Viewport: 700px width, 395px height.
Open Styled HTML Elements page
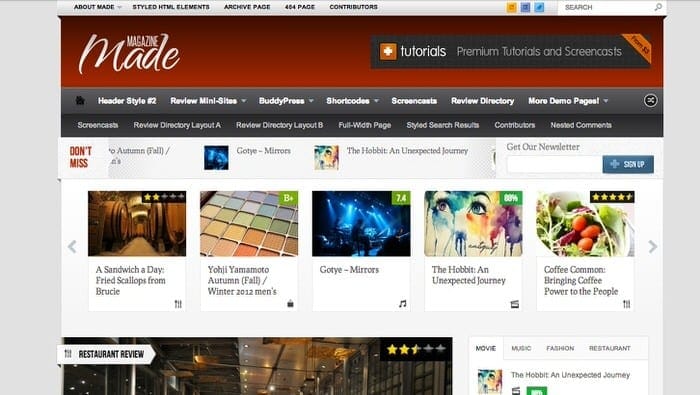click(171, 7)
